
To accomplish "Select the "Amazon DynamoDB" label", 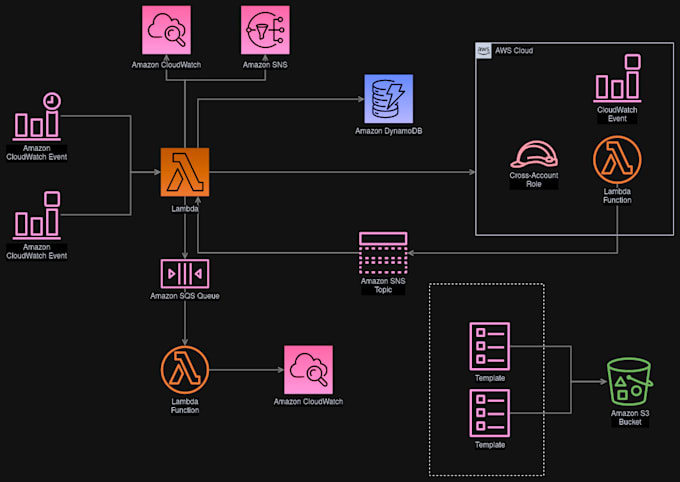I will point(389,131).
